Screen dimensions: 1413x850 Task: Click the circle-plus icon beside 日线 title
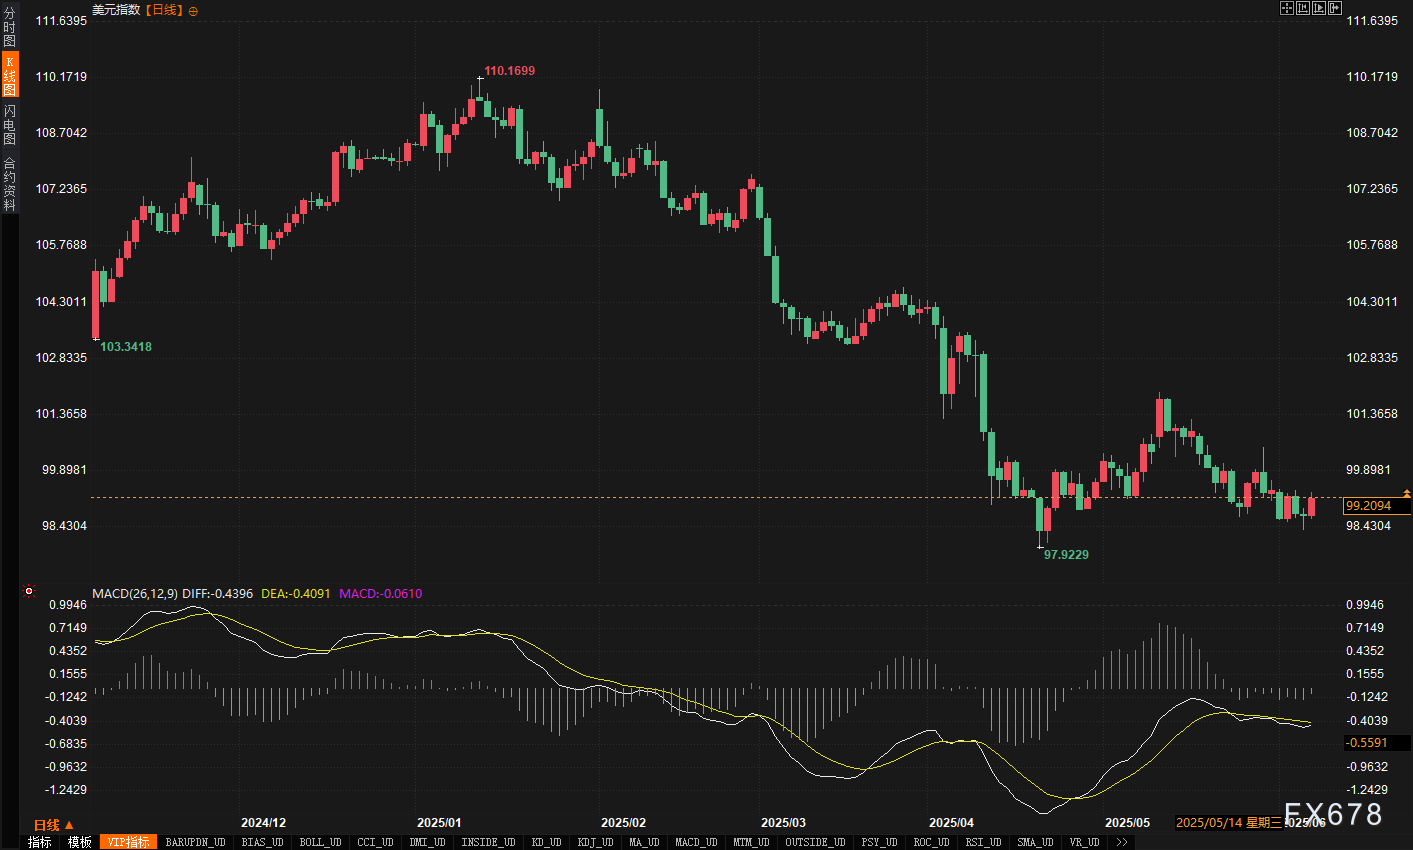point(193,11)
